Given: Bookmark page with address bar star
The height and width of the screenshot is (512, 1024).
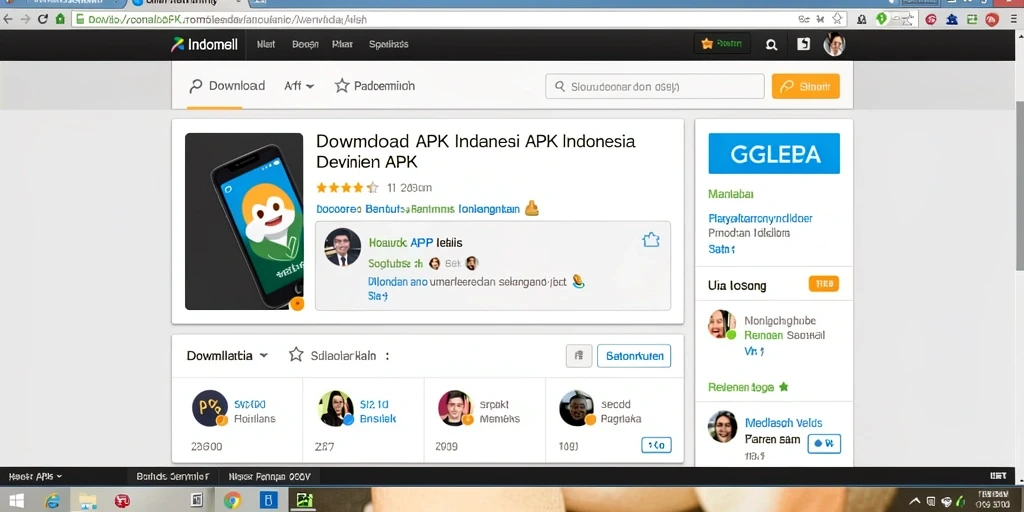Looking at the screenshot, I should [837, 20].
